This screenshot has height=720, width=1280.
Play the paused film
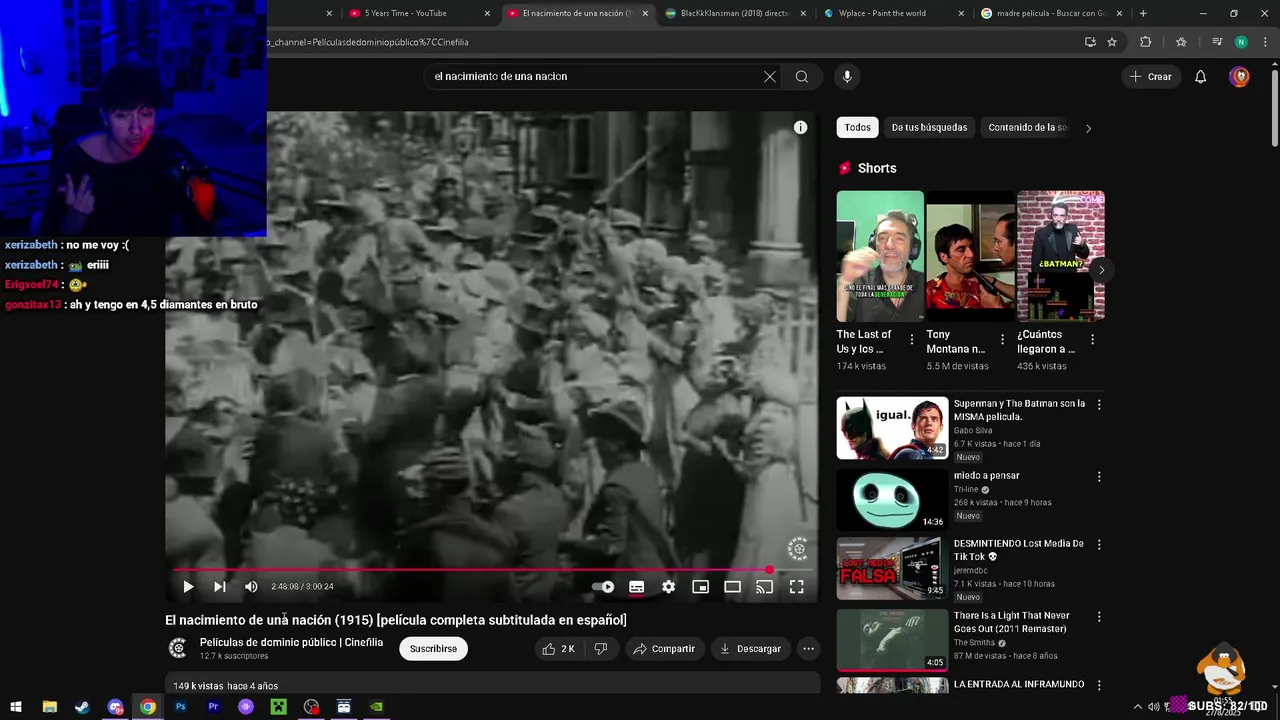point(188,587)
